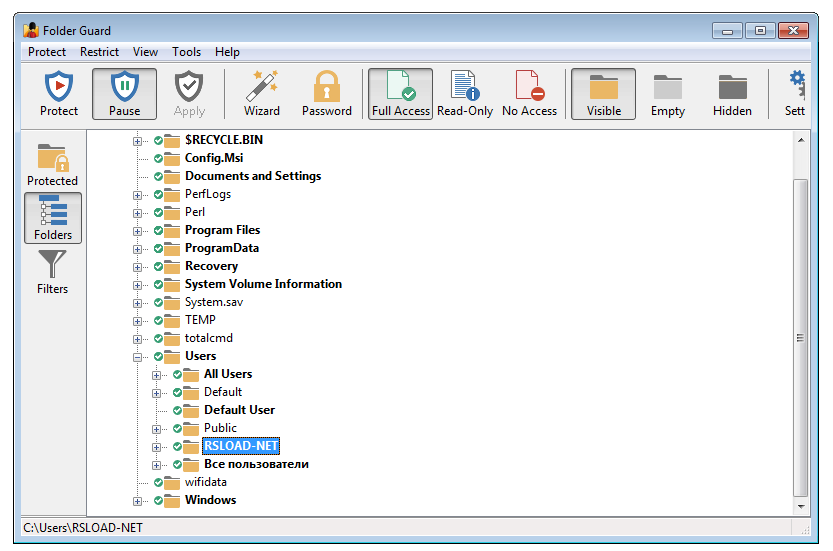Click the vertical scrollbar thumb
Image resolution: width=833 pixels, height=551 pixels.
point(801,338)
